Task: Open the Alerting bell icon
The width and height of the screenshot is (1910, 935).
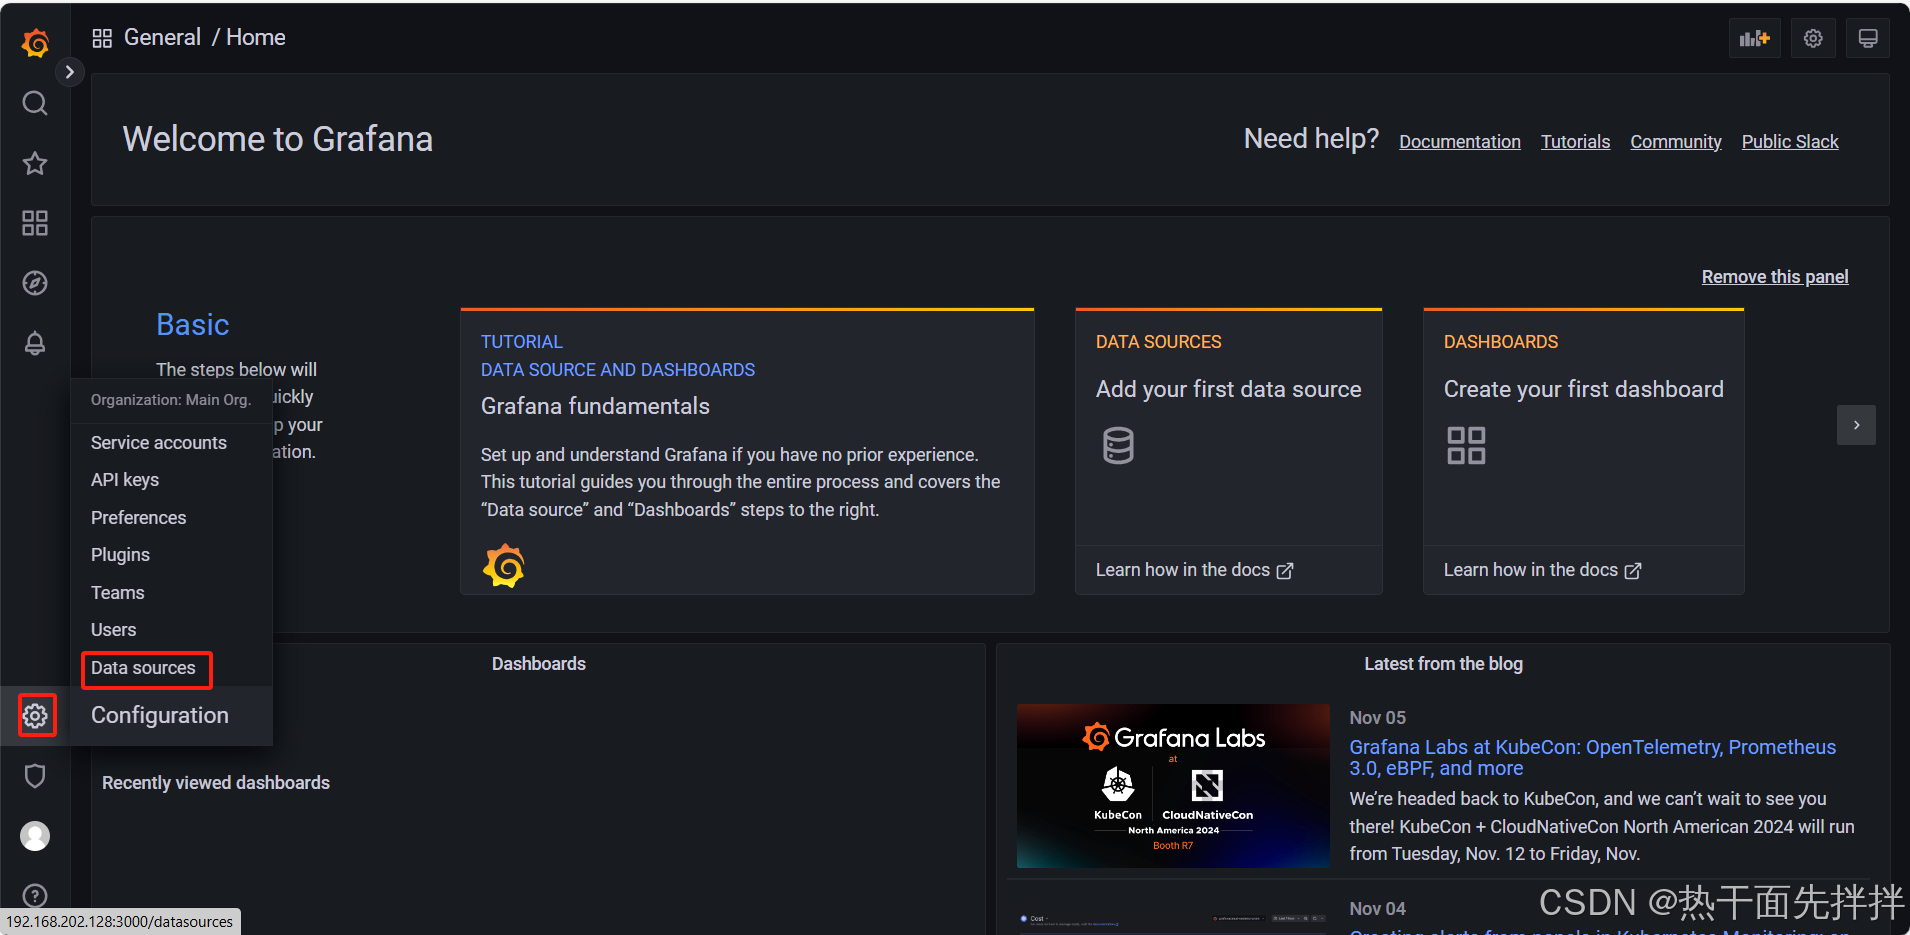Action: [x=35, y=343]
